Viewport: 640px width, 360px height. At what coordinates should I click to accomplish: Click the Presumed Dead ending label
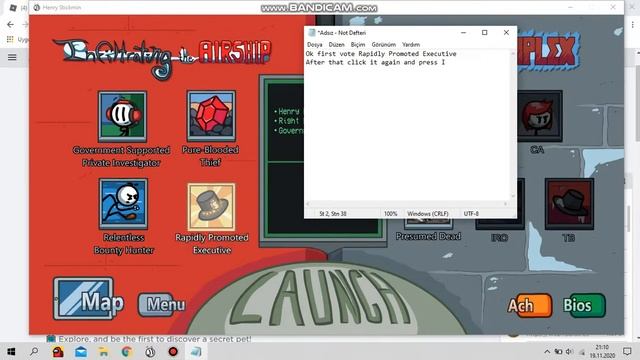point(428,236)
